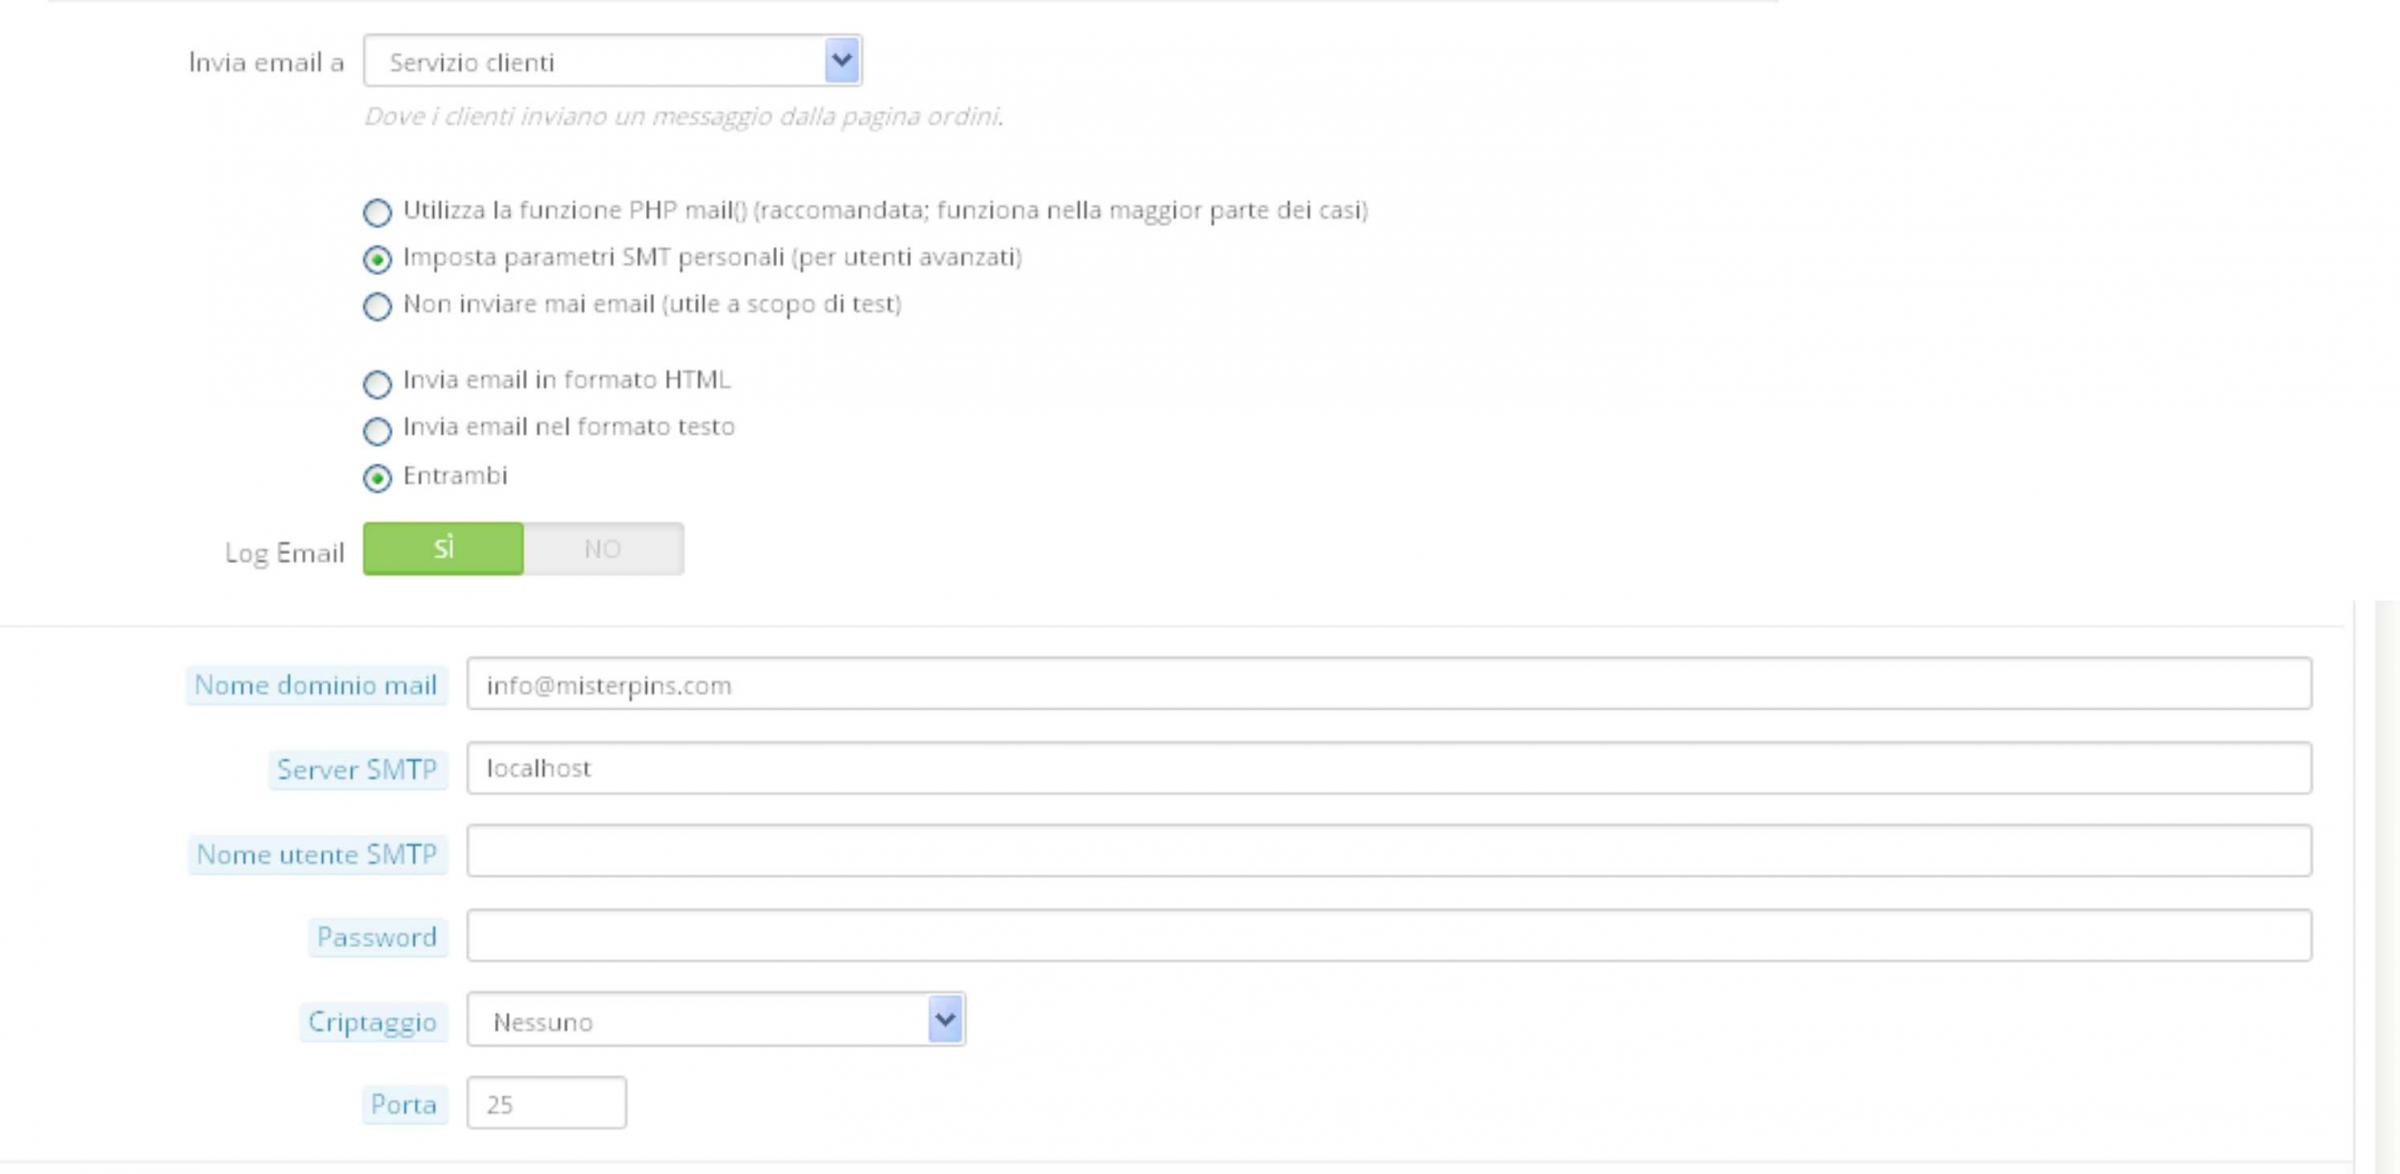Choose 'Non inviare mai email' option
This screenshot has width=2400, height=1174.
pyautogui.click(x=377, y=306)
